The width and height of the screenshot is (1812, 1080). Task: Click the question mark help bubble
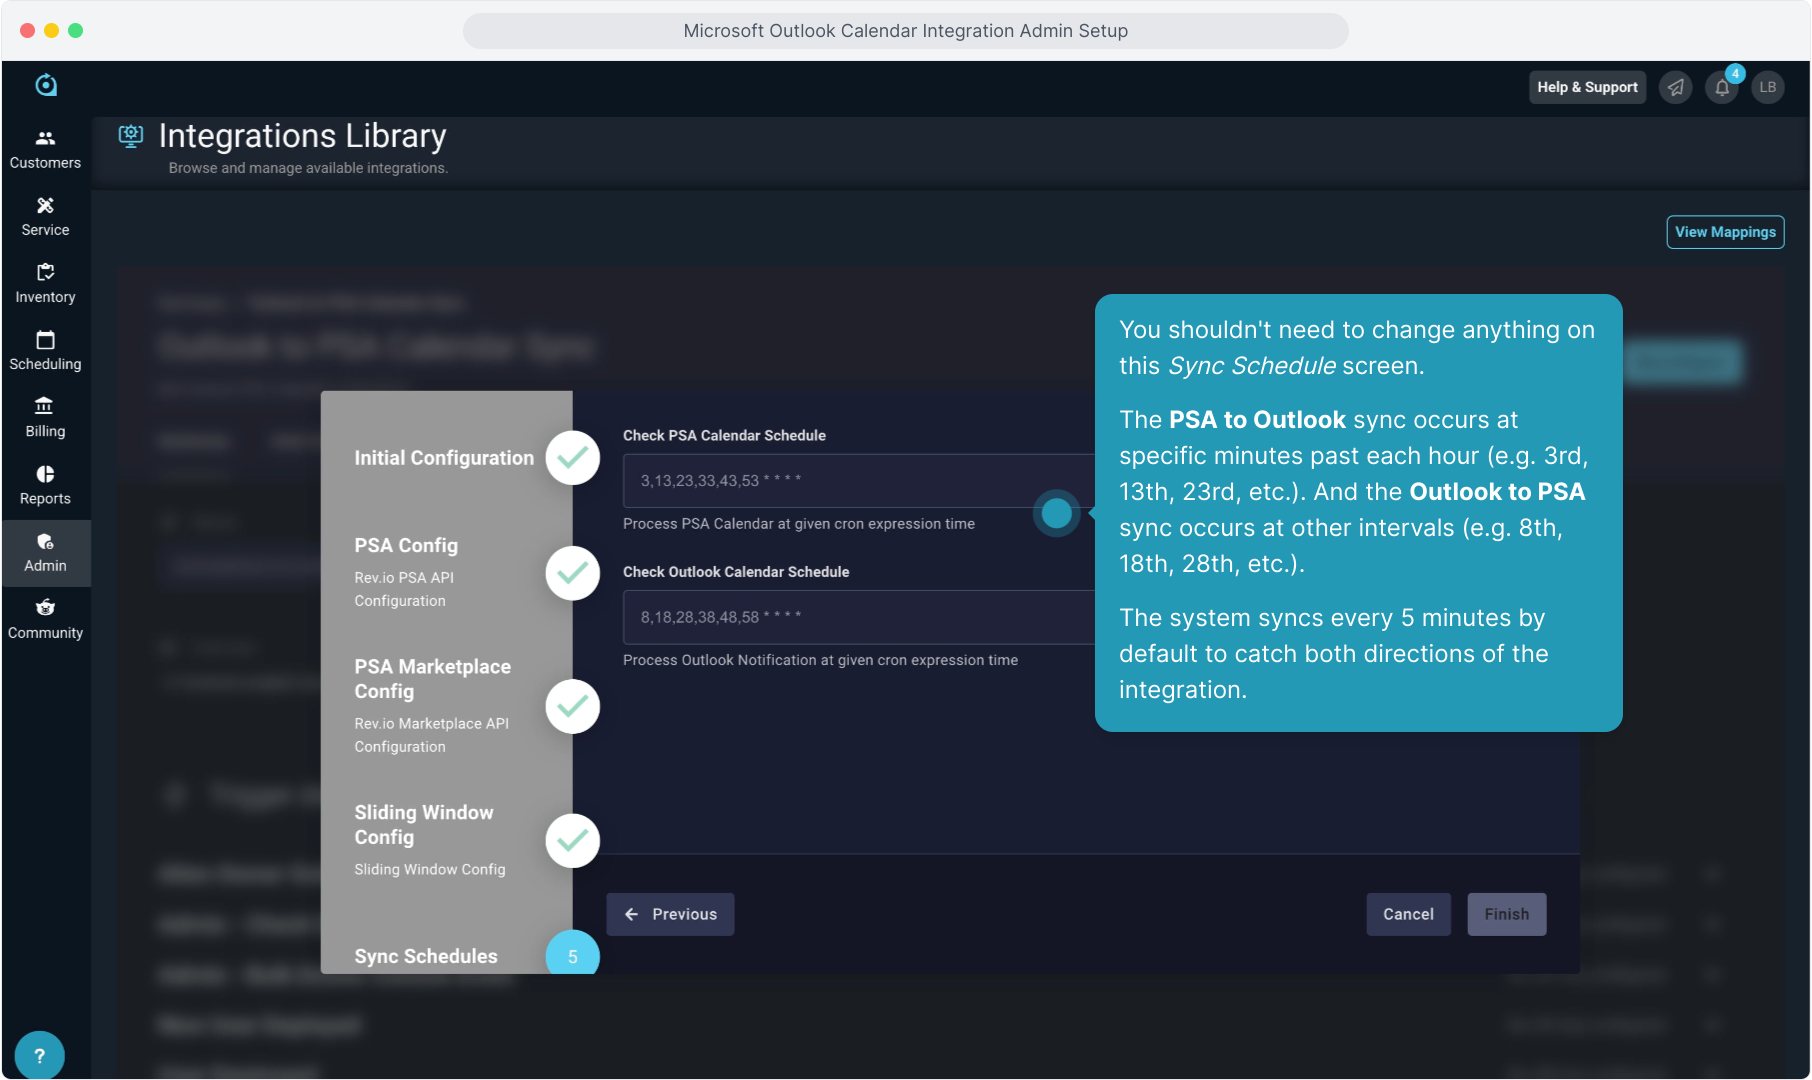pos(40,1055)
